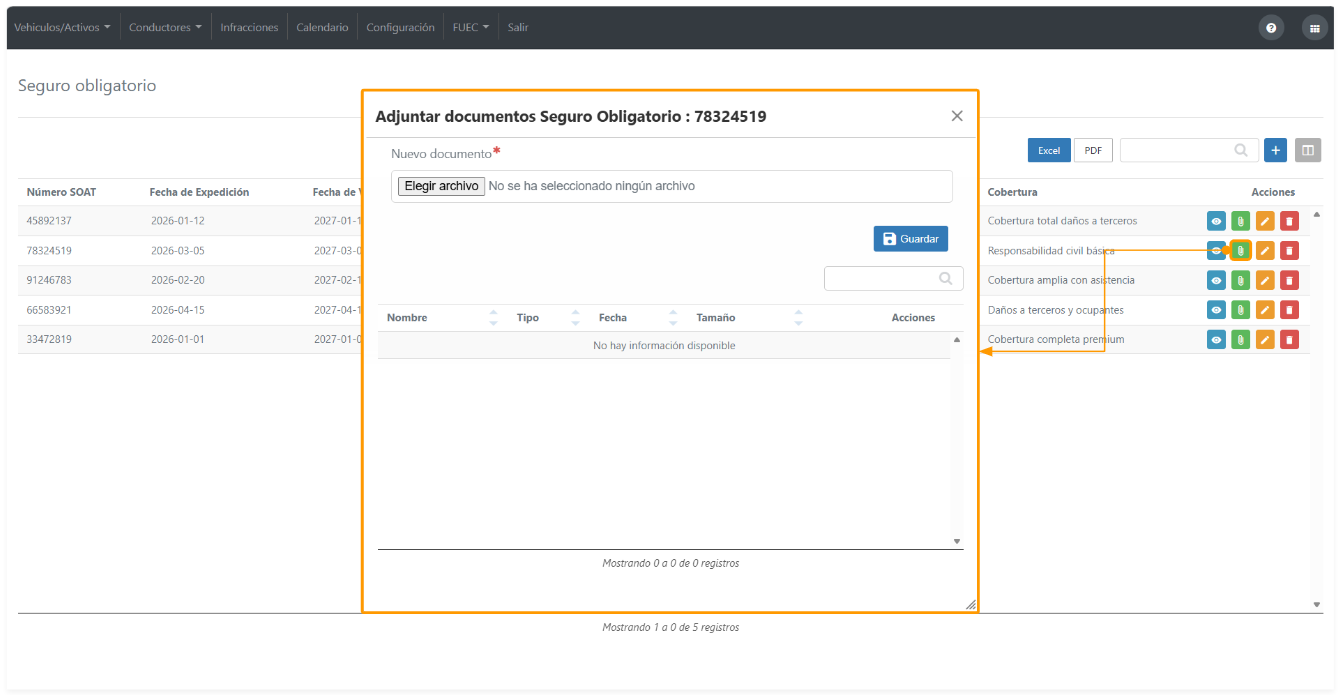Open the apps grid icon in navbar

tap(1314, 28)
